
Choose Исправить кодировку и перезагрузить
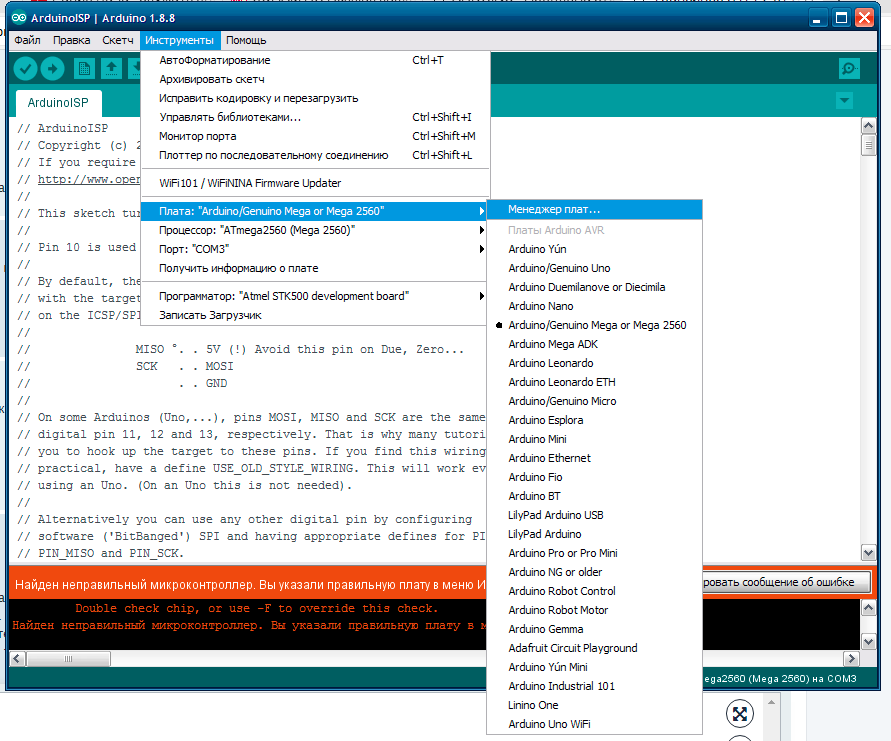tap(315, 98)
